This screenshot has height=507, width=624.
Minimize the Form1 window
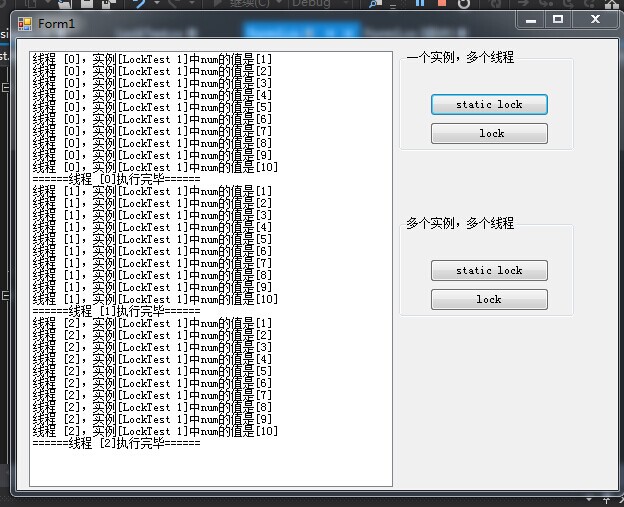(531, 20)
